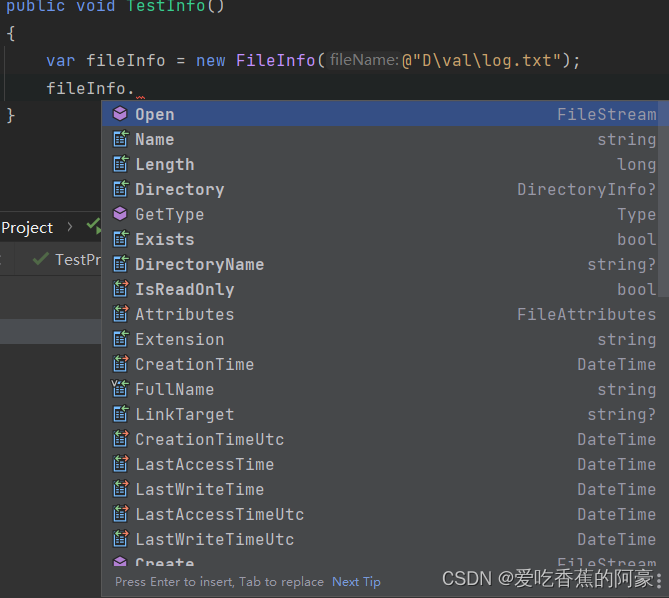Select the Directory property suggestion

(380, 189)
